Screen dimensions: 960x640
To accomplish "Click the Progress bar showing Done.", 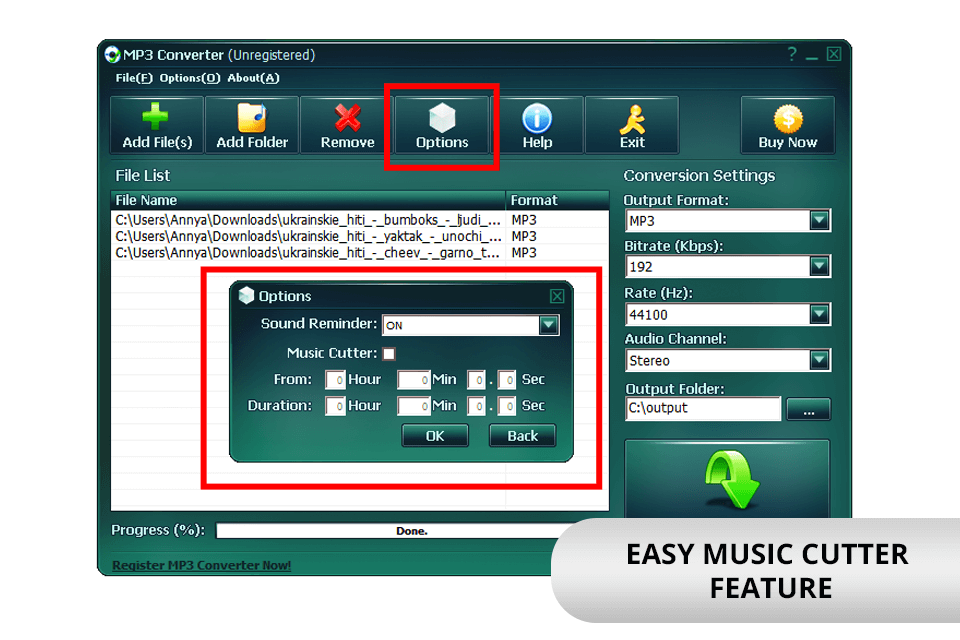I will click(x=411, y=530).
